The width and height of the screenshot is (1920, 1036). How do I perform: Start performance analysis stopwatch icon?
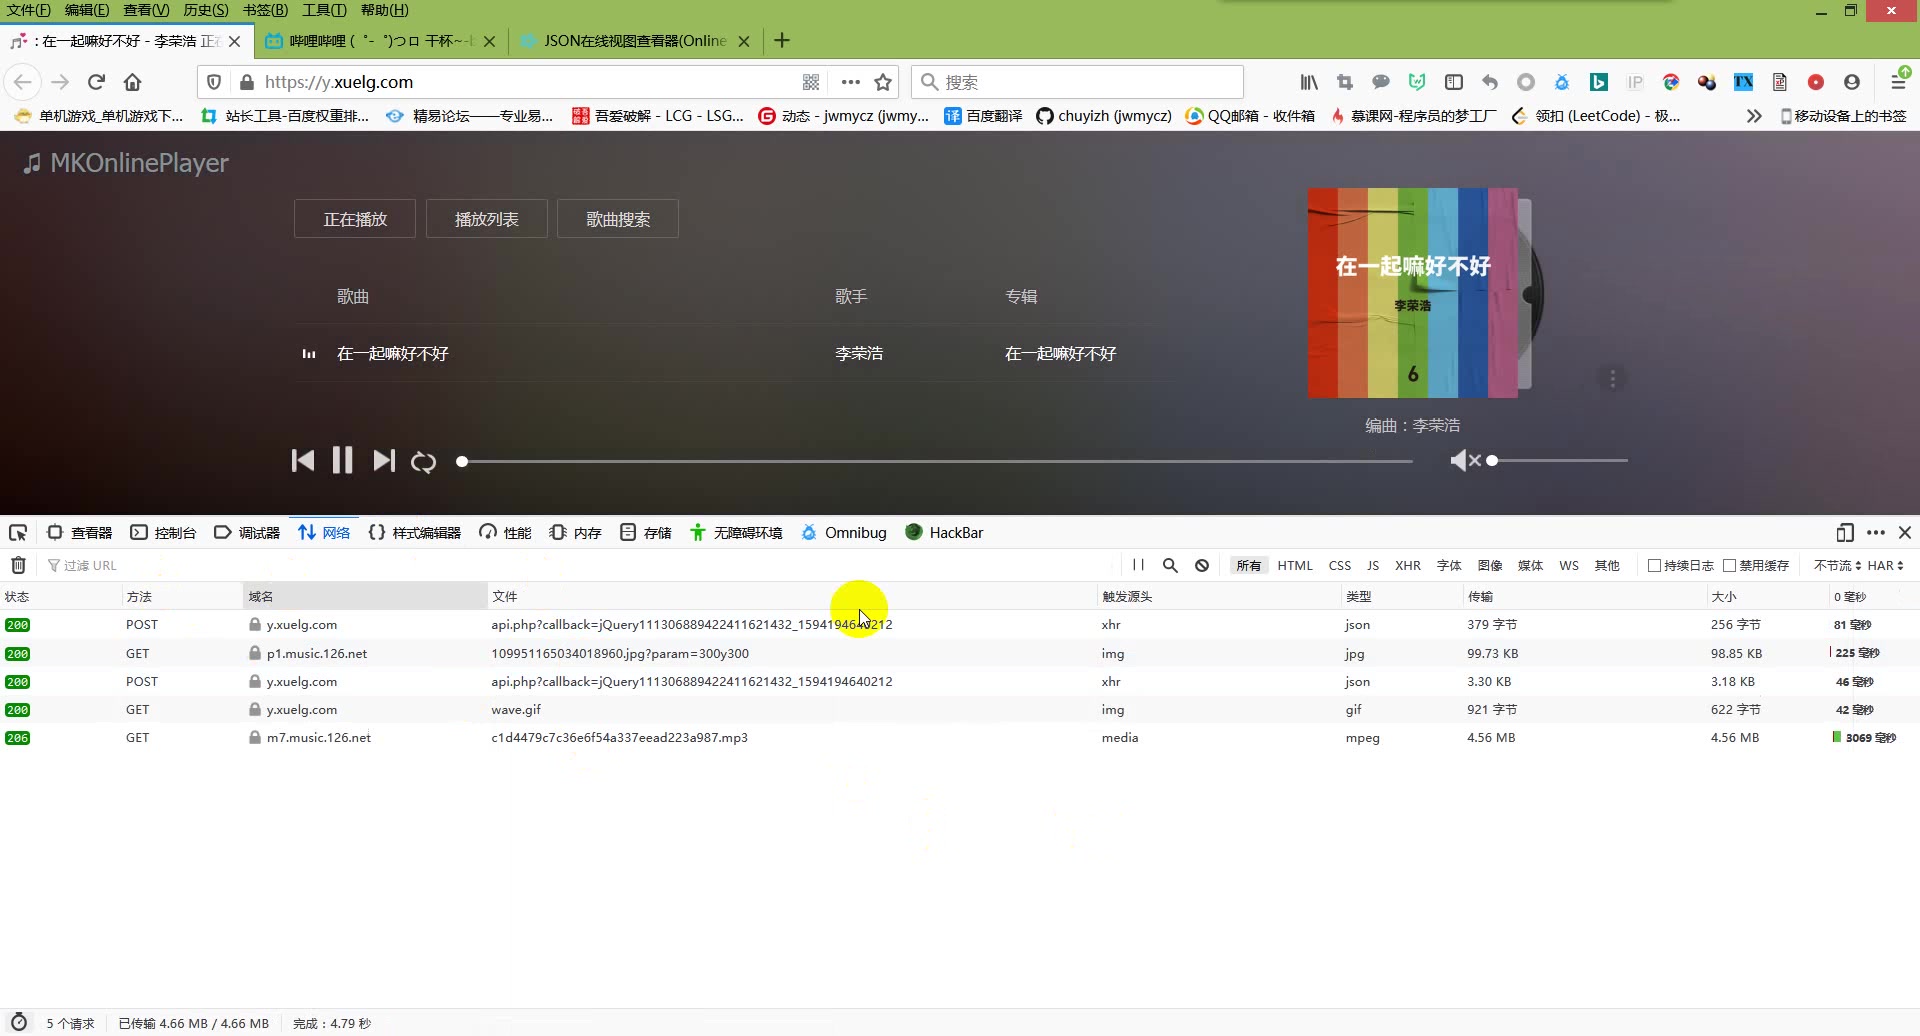pos(18,1023)
